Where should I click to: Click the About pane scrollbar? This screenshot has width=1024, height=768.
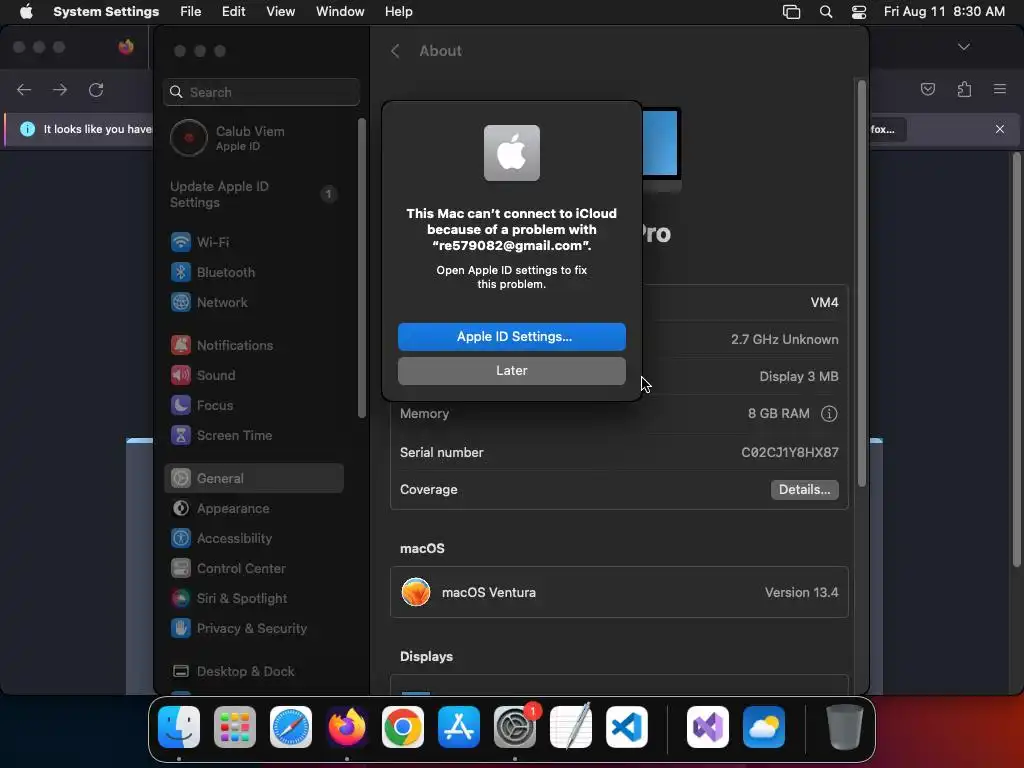(862, 284)
